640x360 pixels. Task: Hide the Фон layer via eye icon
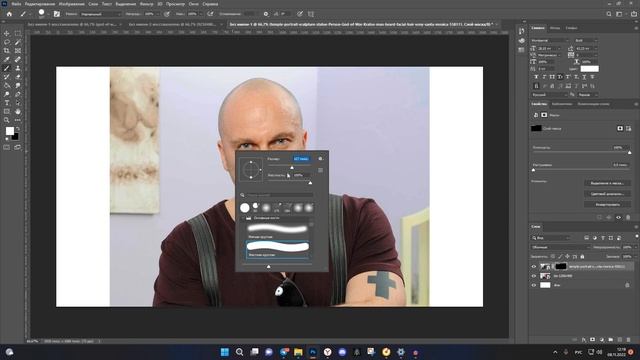[x=533, y=285]
